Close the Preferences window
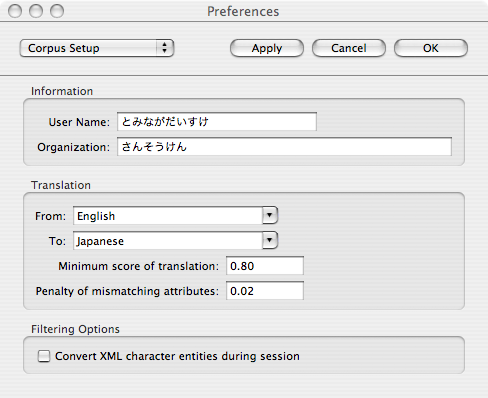This screenshot has height=398, width=488. pos(15,11)
